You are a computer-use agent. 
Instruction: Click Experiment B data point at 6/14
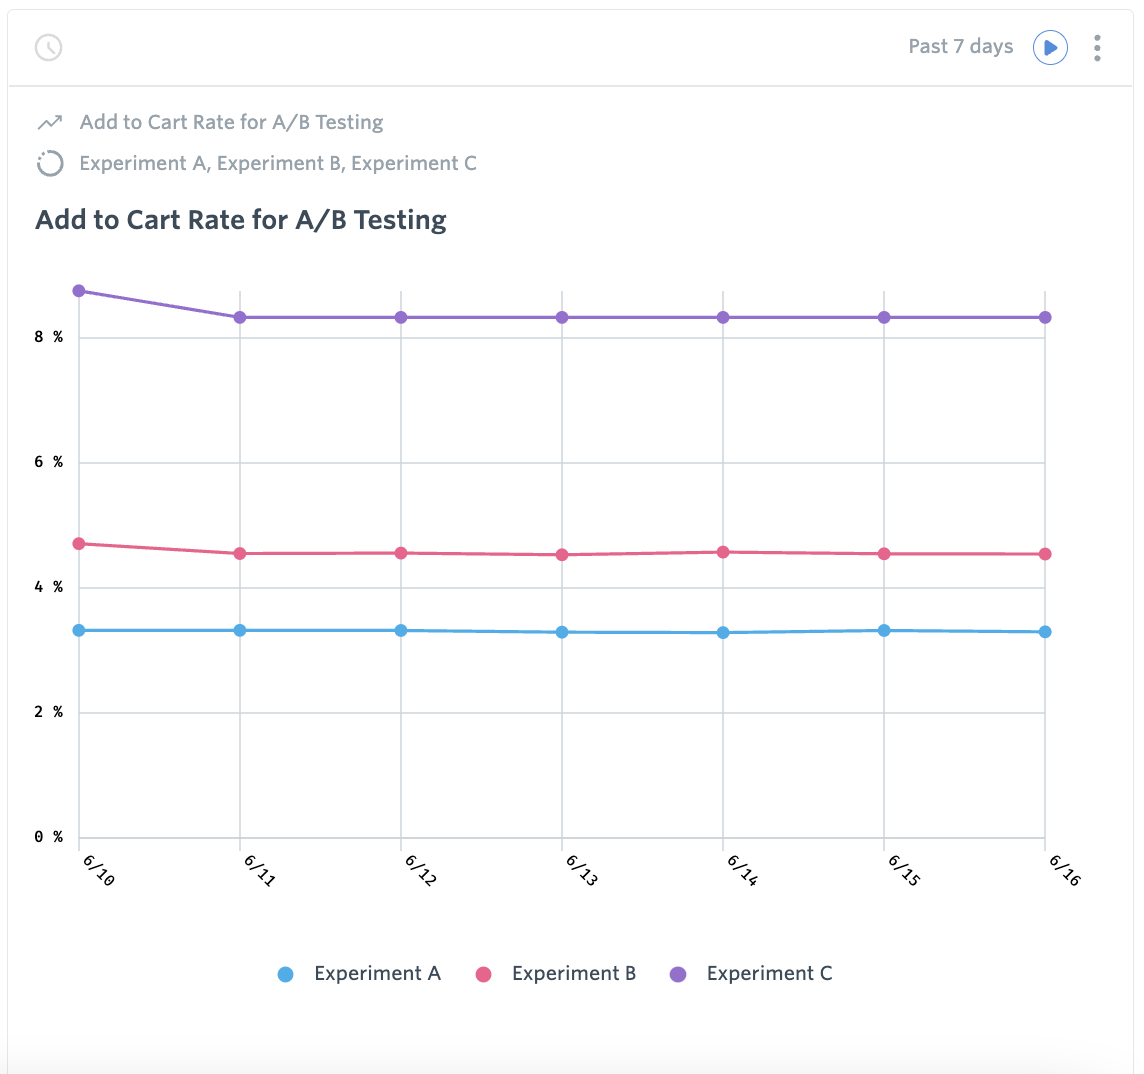pyautogui.click(x=723, y=552)
